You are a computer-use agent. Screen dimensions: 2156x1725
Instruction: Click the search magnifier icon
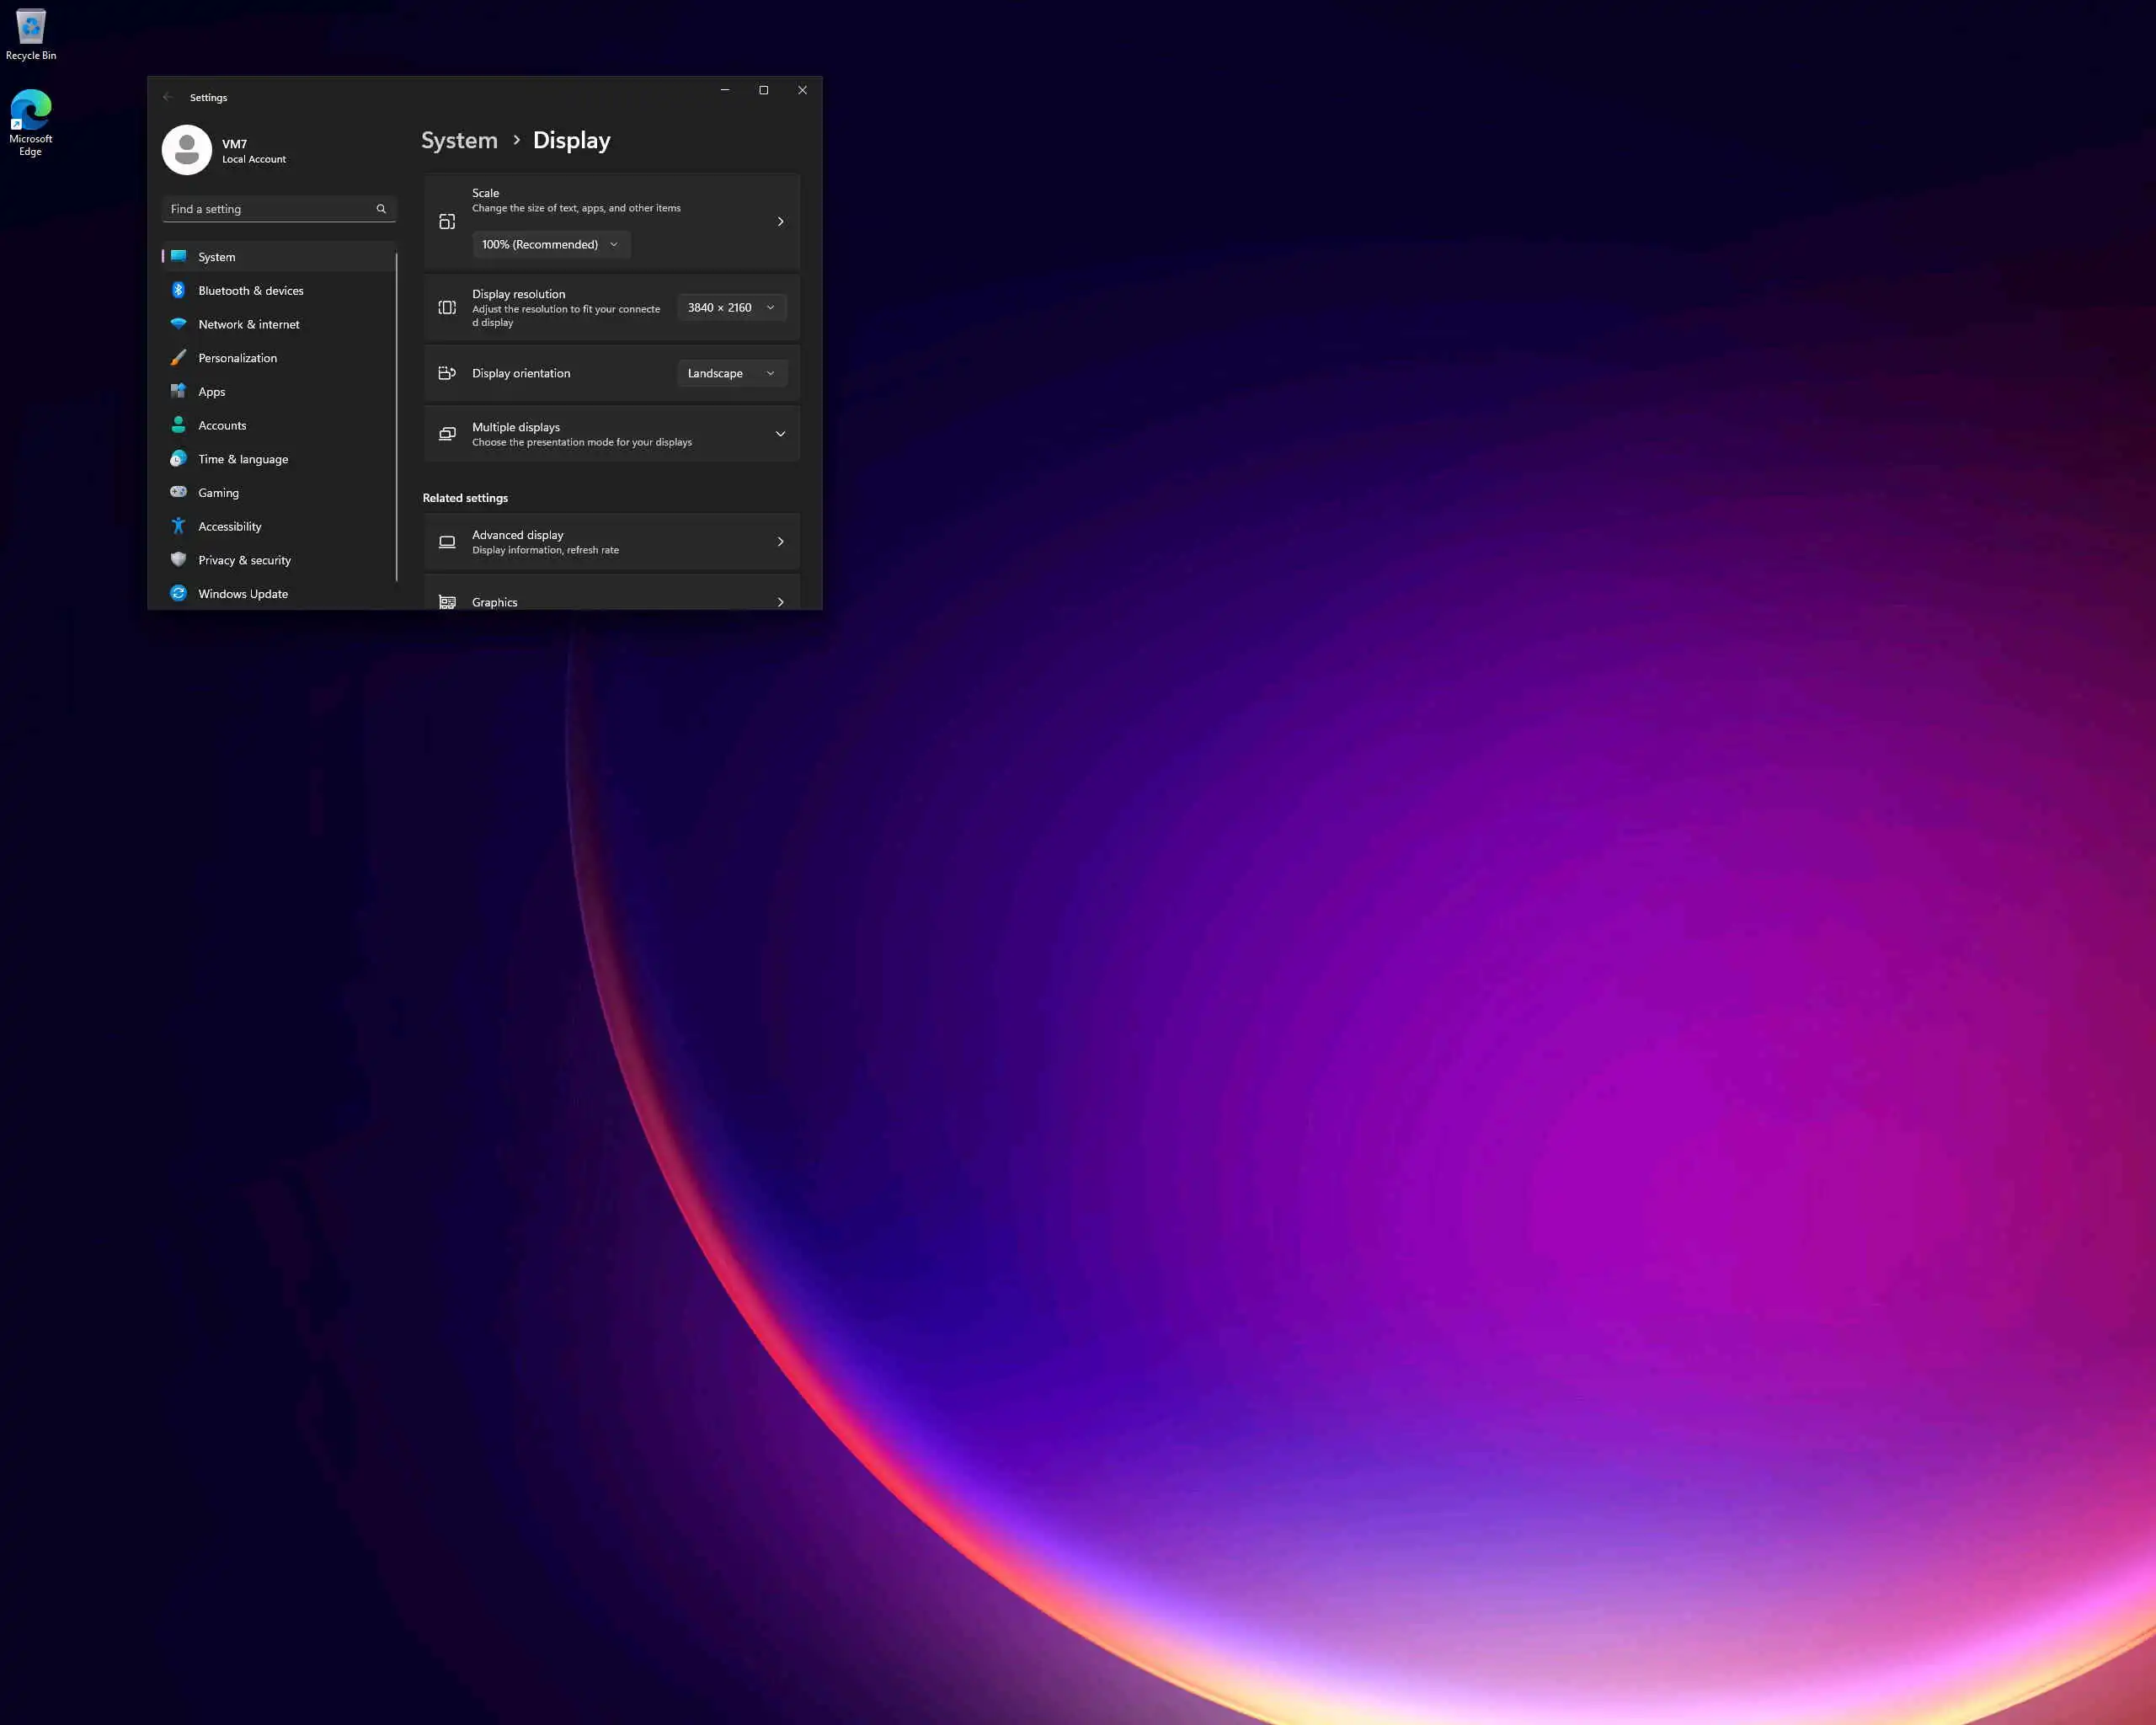(x=381, y=209)
